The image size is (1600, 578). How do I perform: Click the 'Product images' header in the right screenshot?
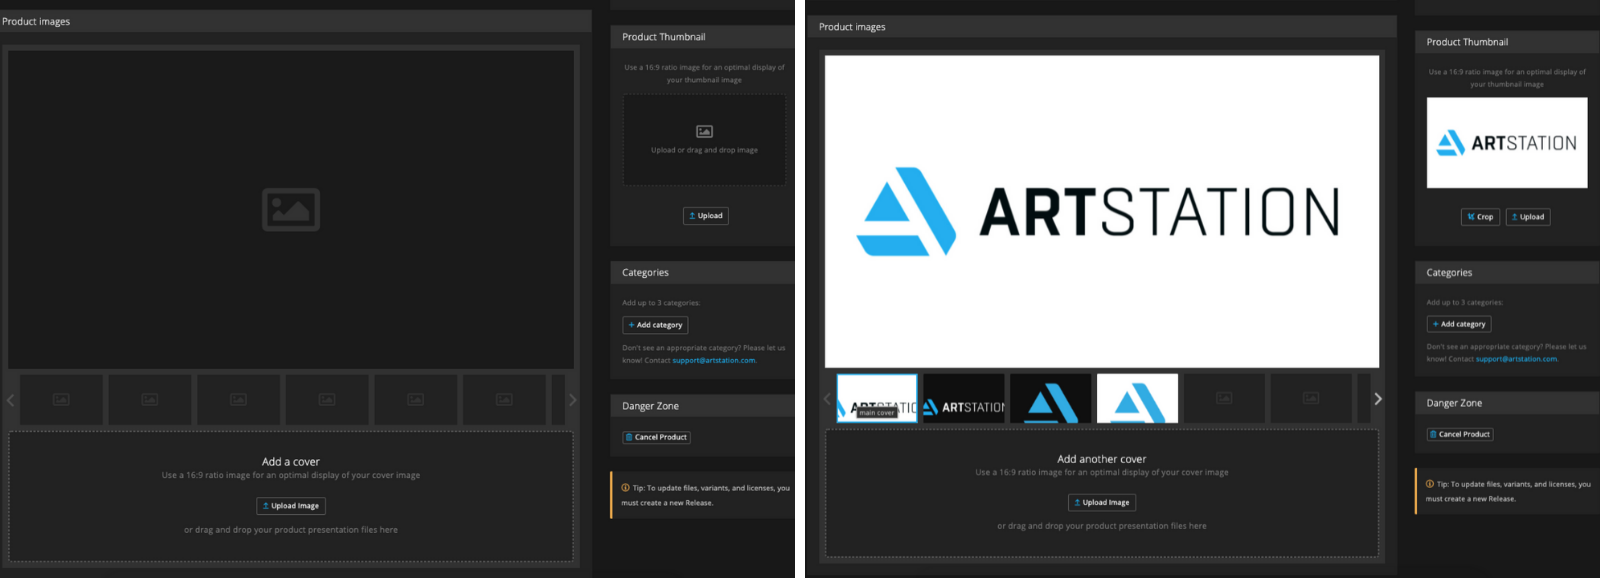tap(852, 27)
